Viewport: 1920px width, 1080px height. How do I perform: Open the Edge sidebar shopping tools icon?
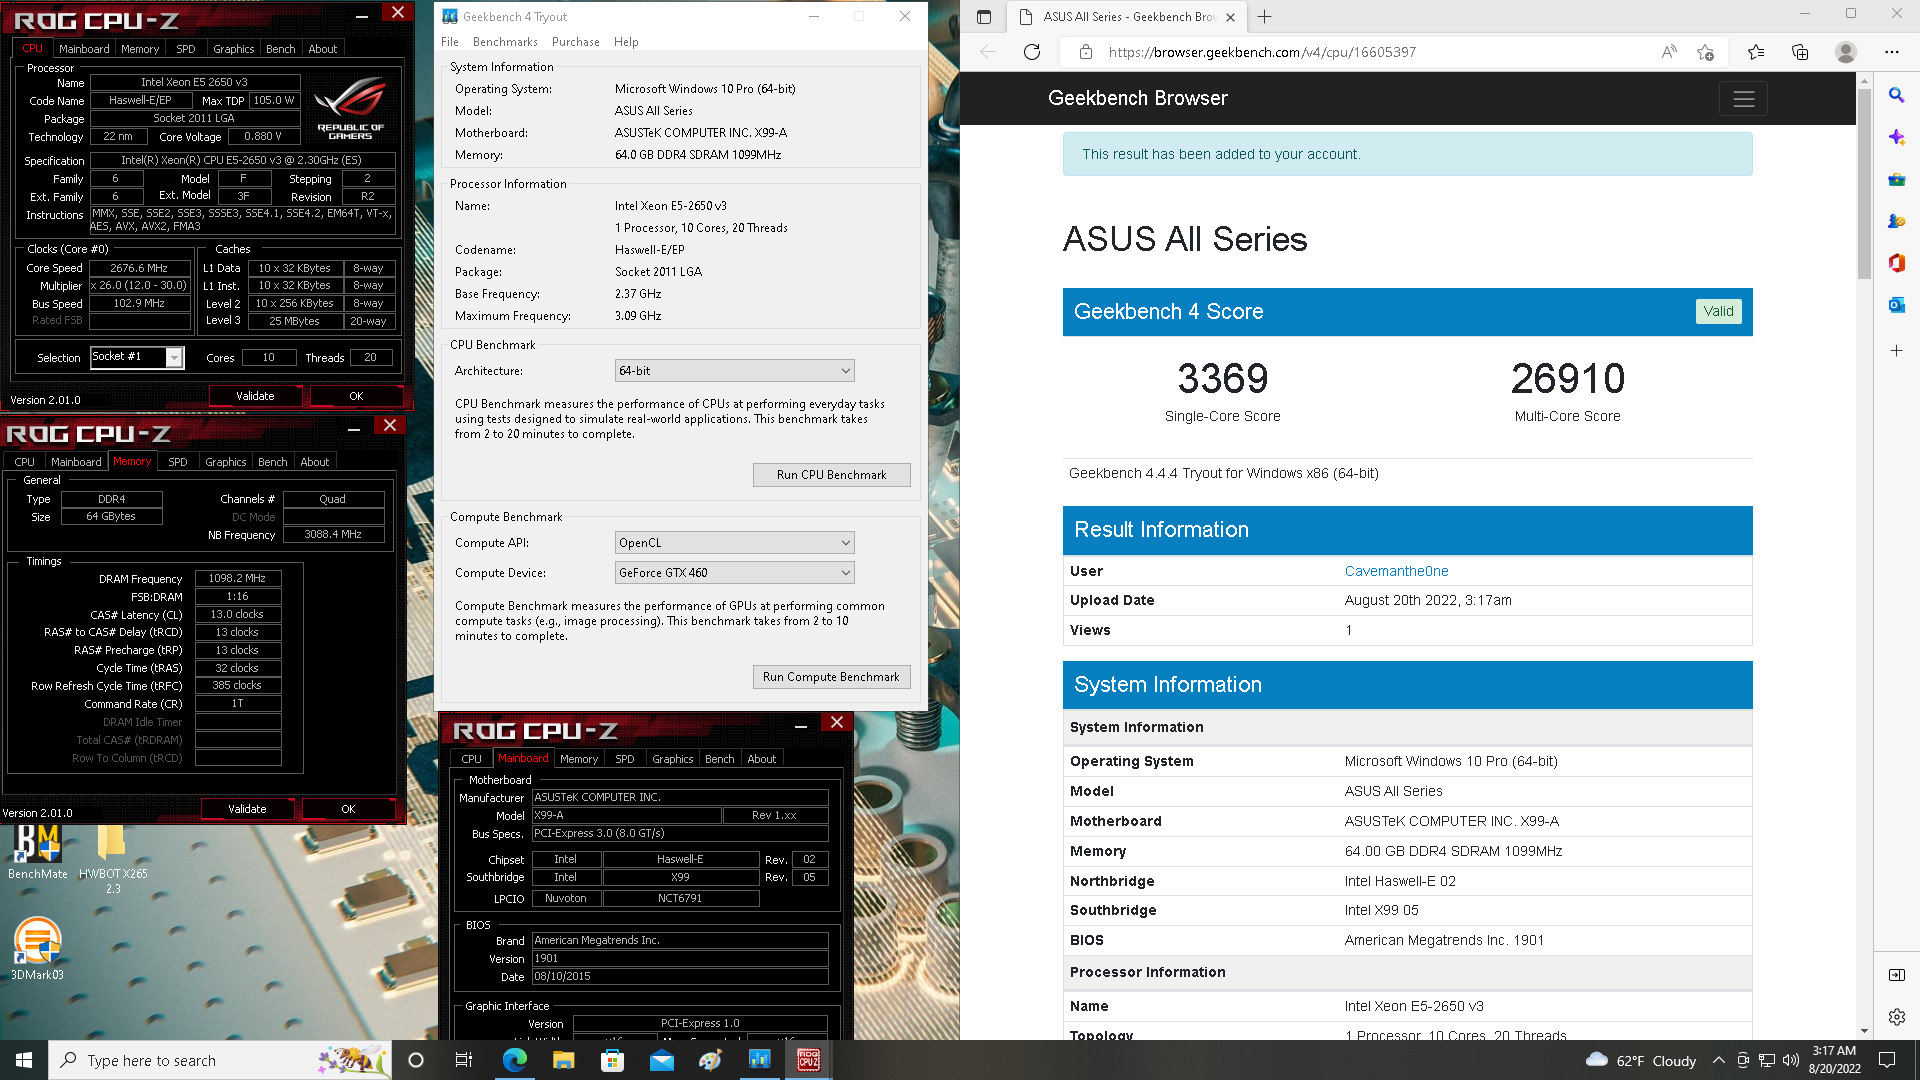tap(1896, 179)
